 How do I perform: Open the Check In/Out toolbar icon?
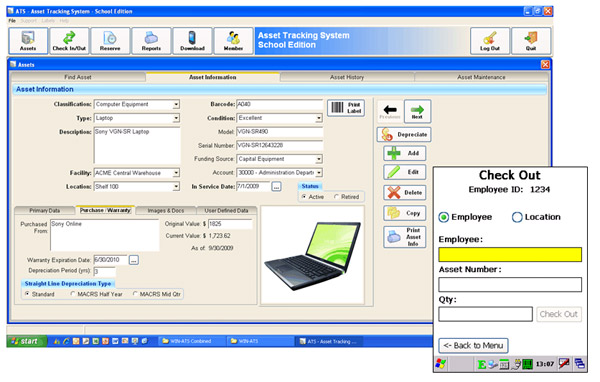[x=69, y=41]
